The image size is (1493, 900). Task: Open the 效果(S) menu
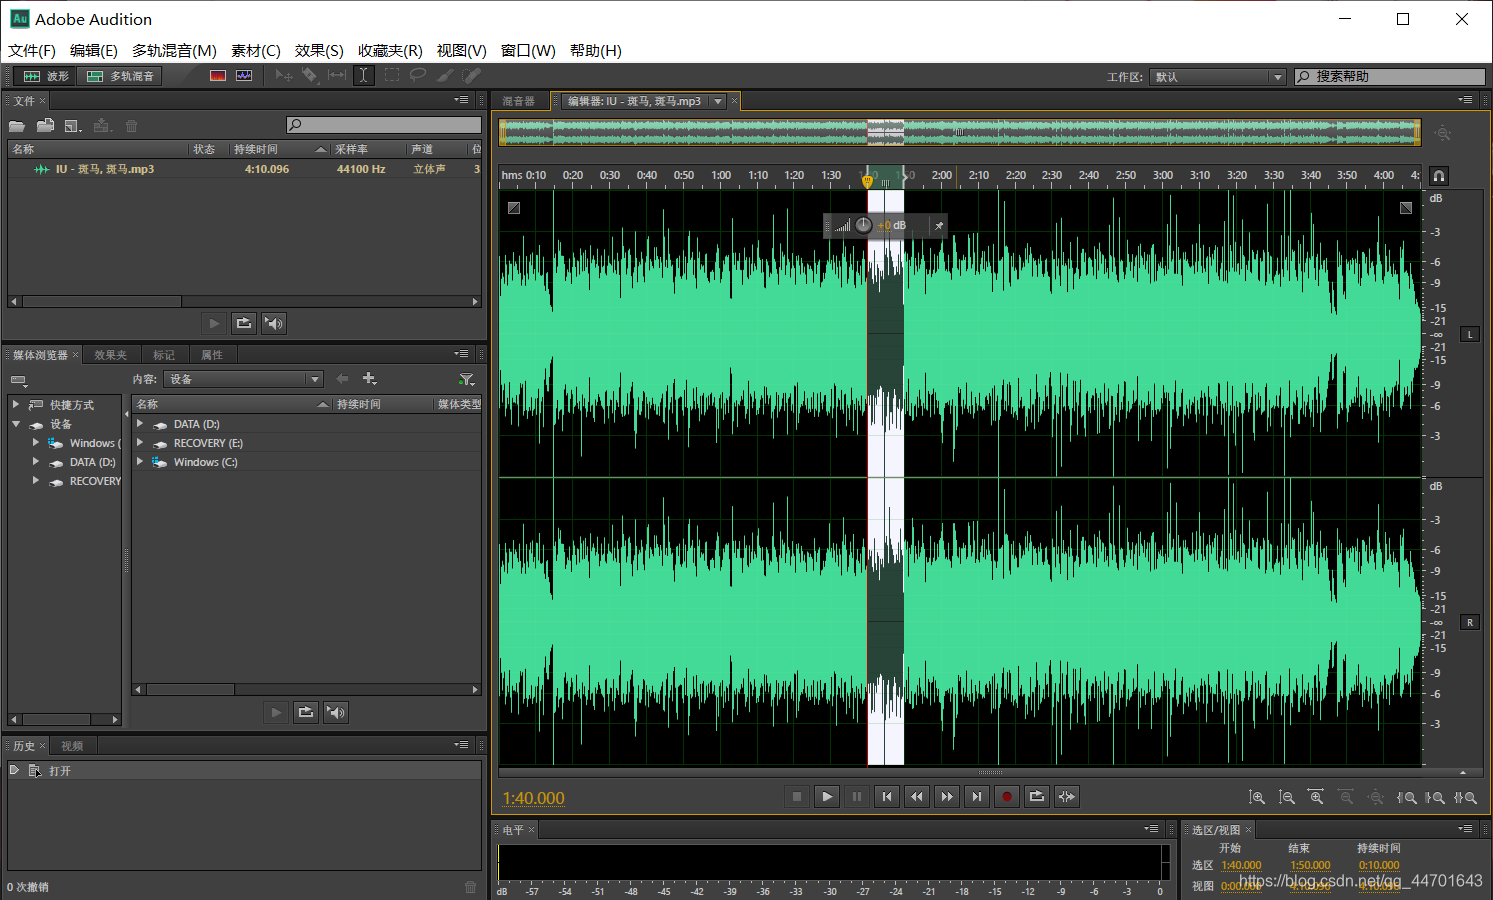(319, 50)
